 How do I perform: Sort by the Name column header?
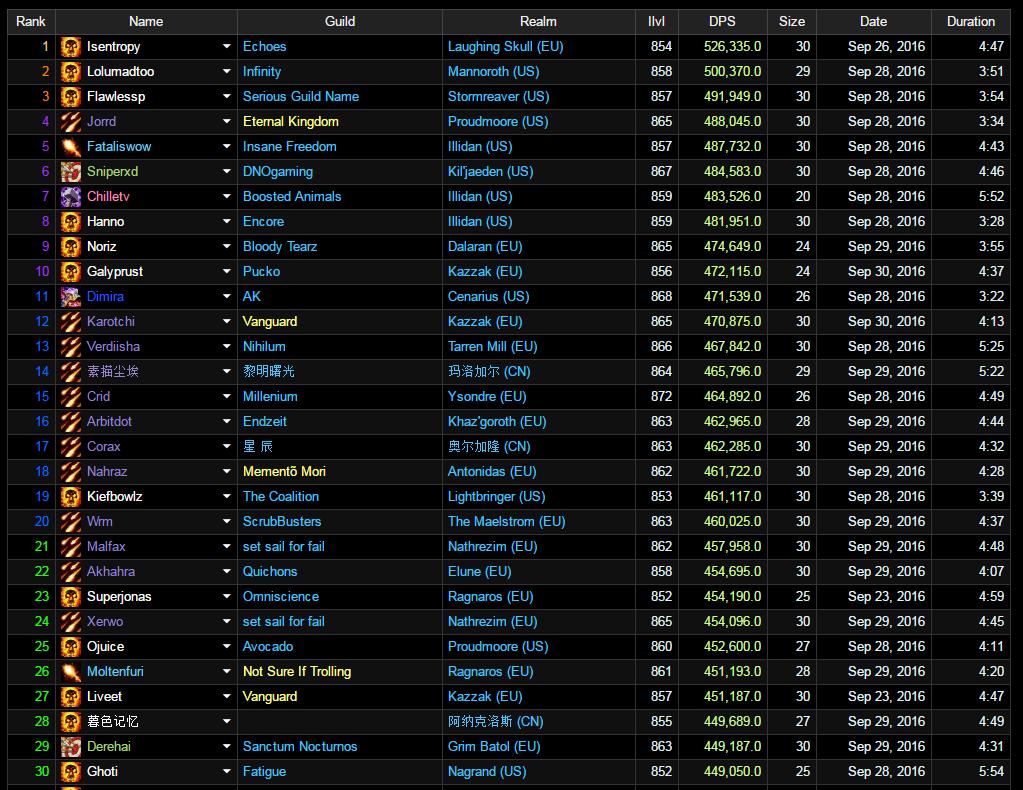146,22
